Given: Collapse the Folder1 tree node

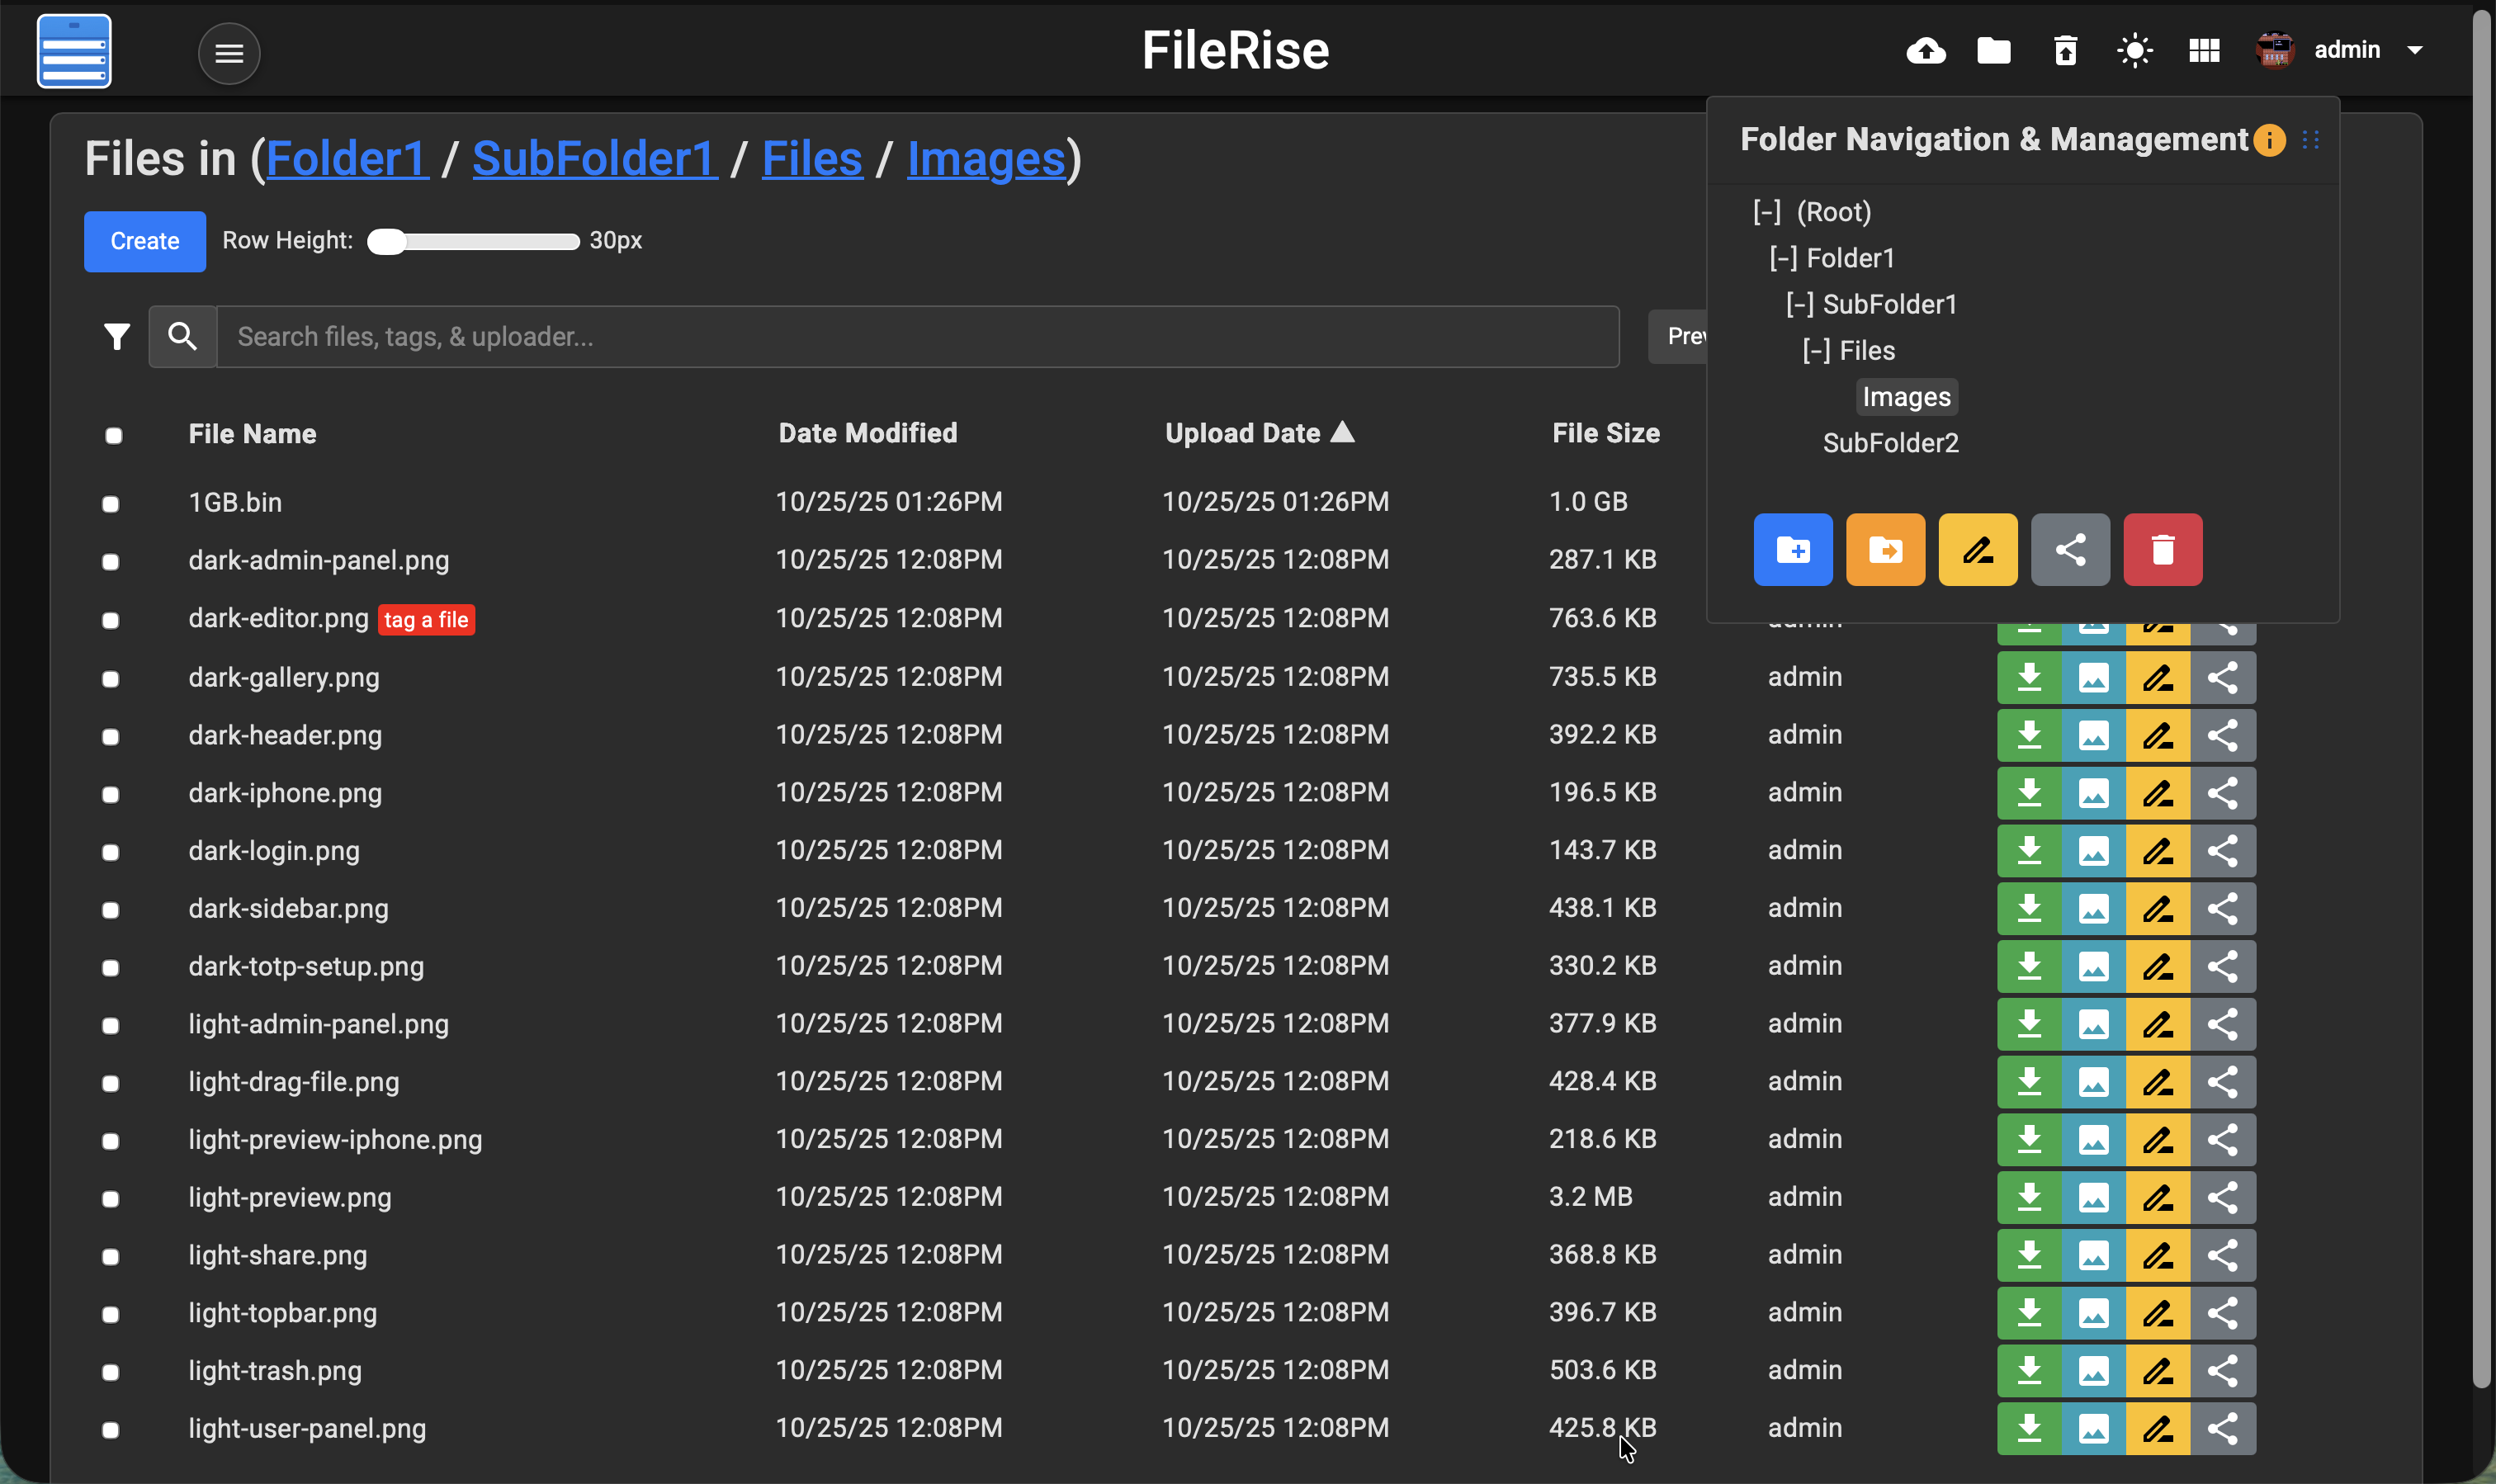Looking at the screenshot, I should [x=1782, y=259].
